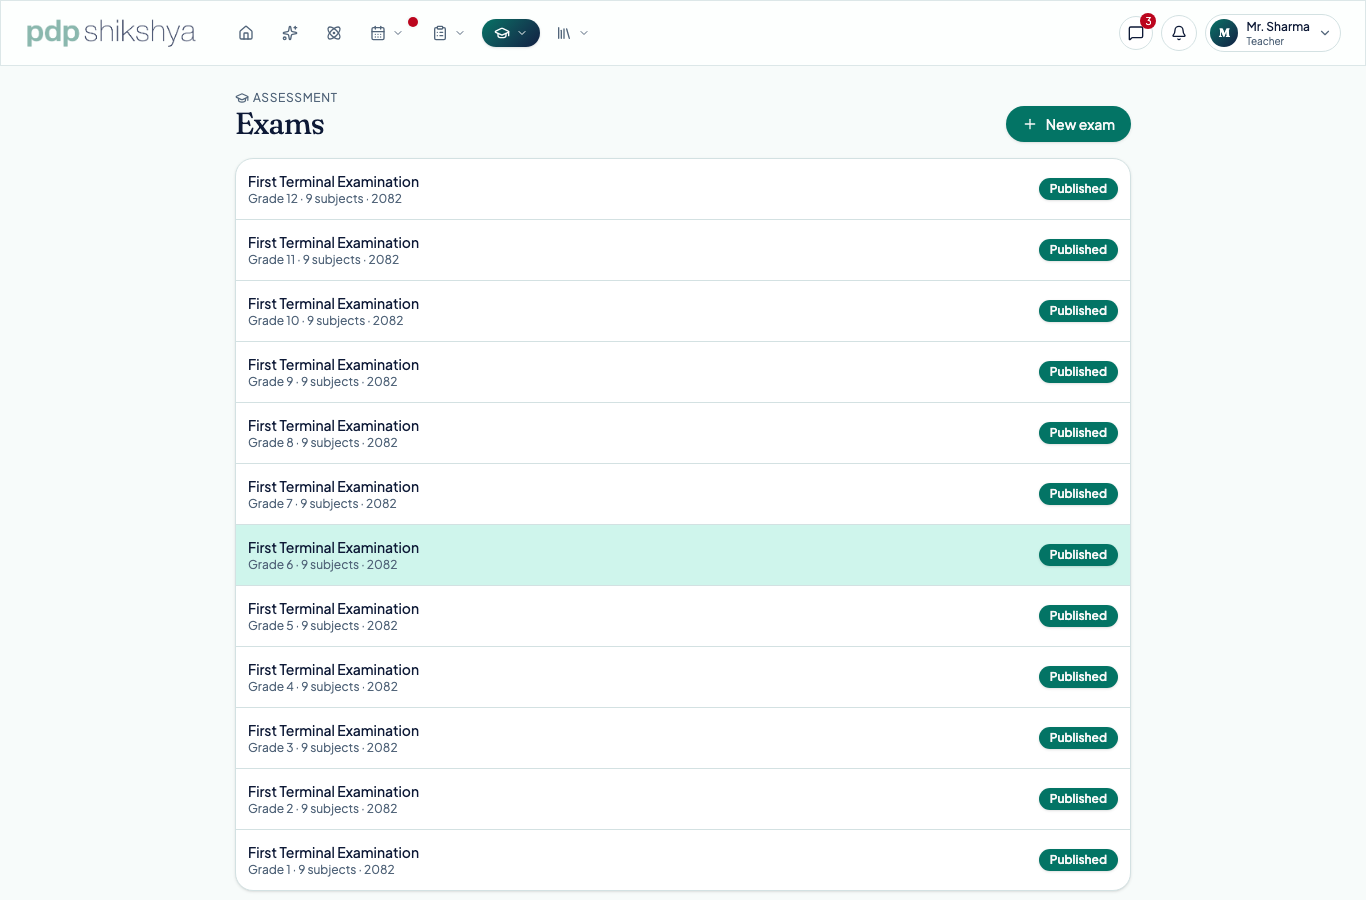Screen dimensions: 1366x900
Task: Open the library books icon menu
Action: point(572,33)
